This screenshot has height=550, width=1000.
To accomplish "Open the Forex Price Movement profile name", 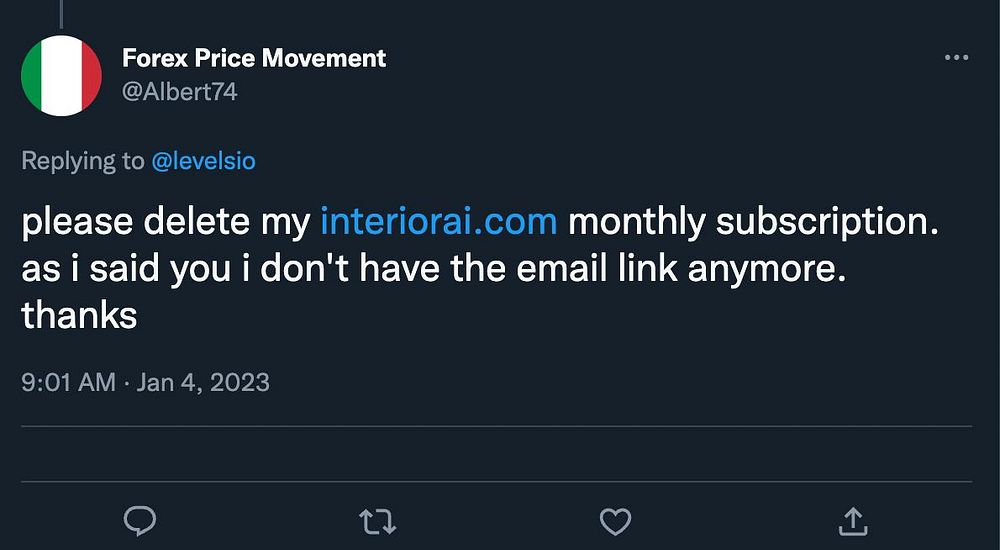I will point(254,58).
